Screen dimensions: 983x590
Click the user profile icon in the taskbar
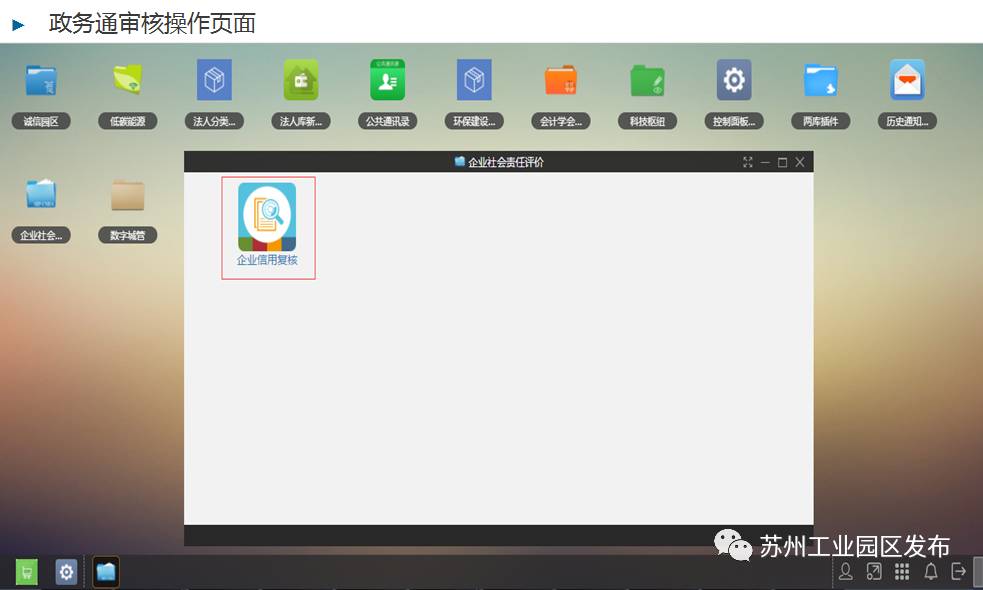click(x=847, y=572)
